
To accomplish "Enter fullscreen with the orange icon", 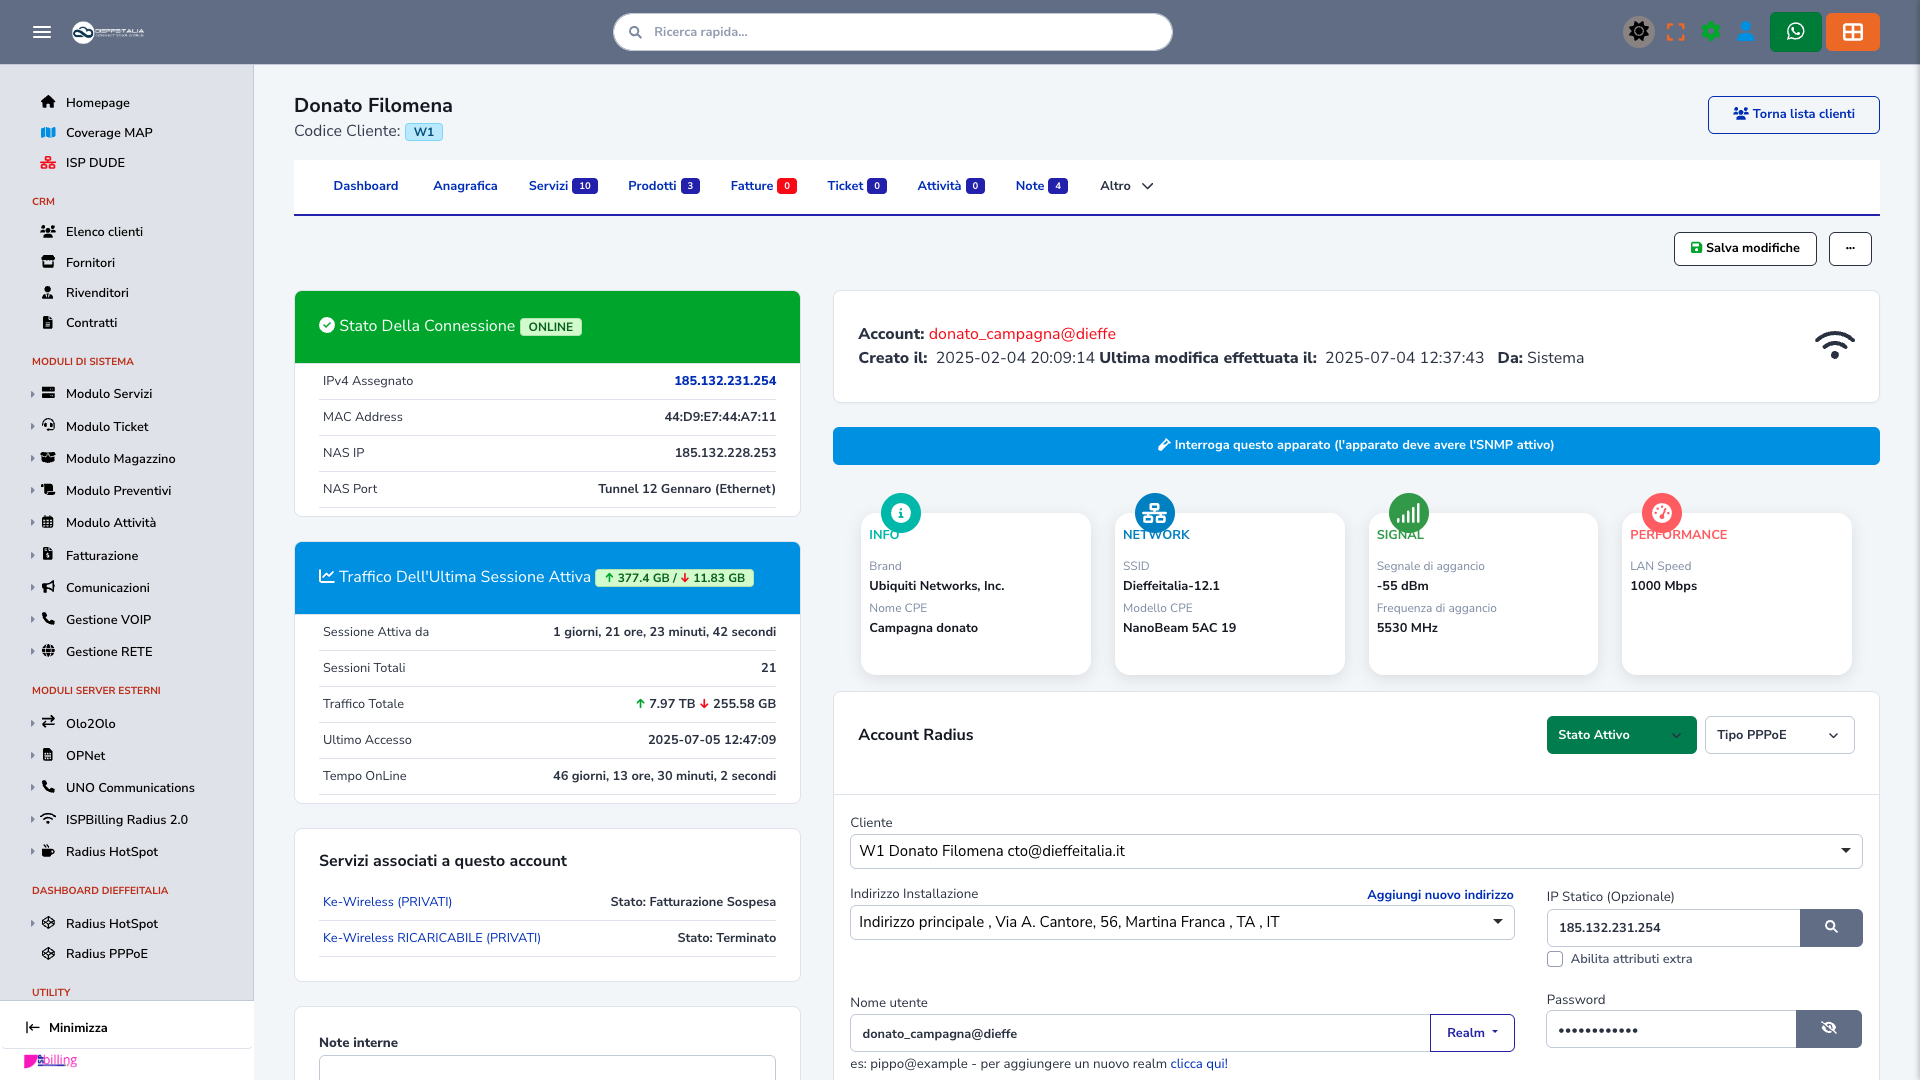I will 1676,32.
